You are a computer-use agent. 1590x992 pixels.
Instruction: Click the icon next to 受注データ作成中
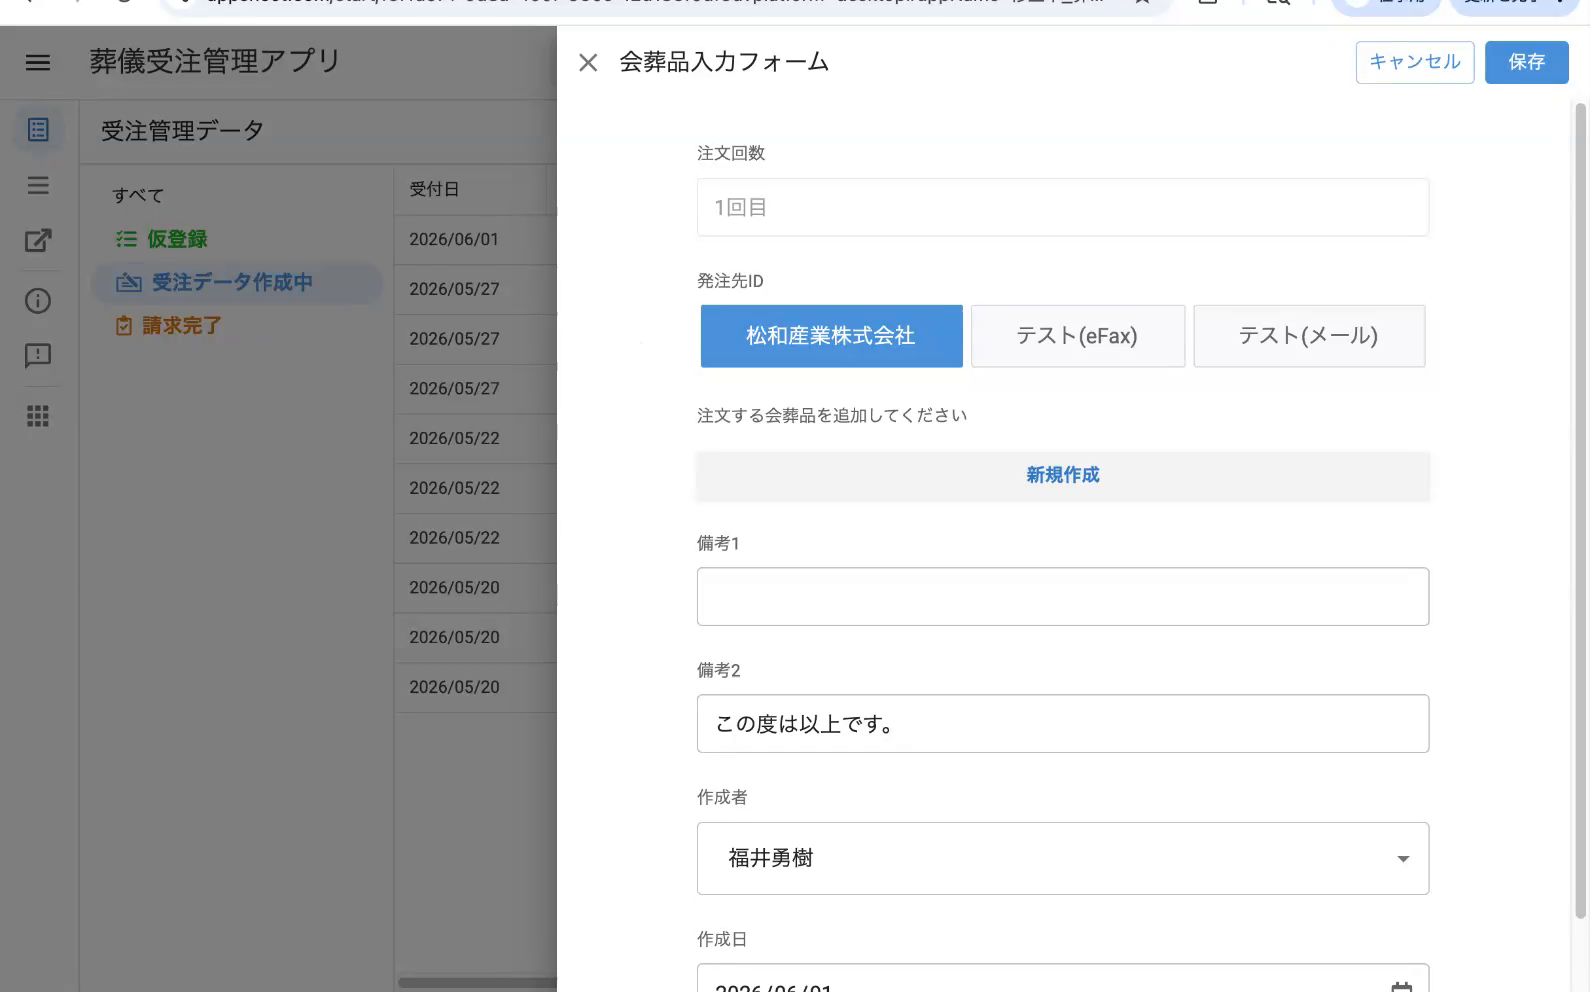pos(129,283)
